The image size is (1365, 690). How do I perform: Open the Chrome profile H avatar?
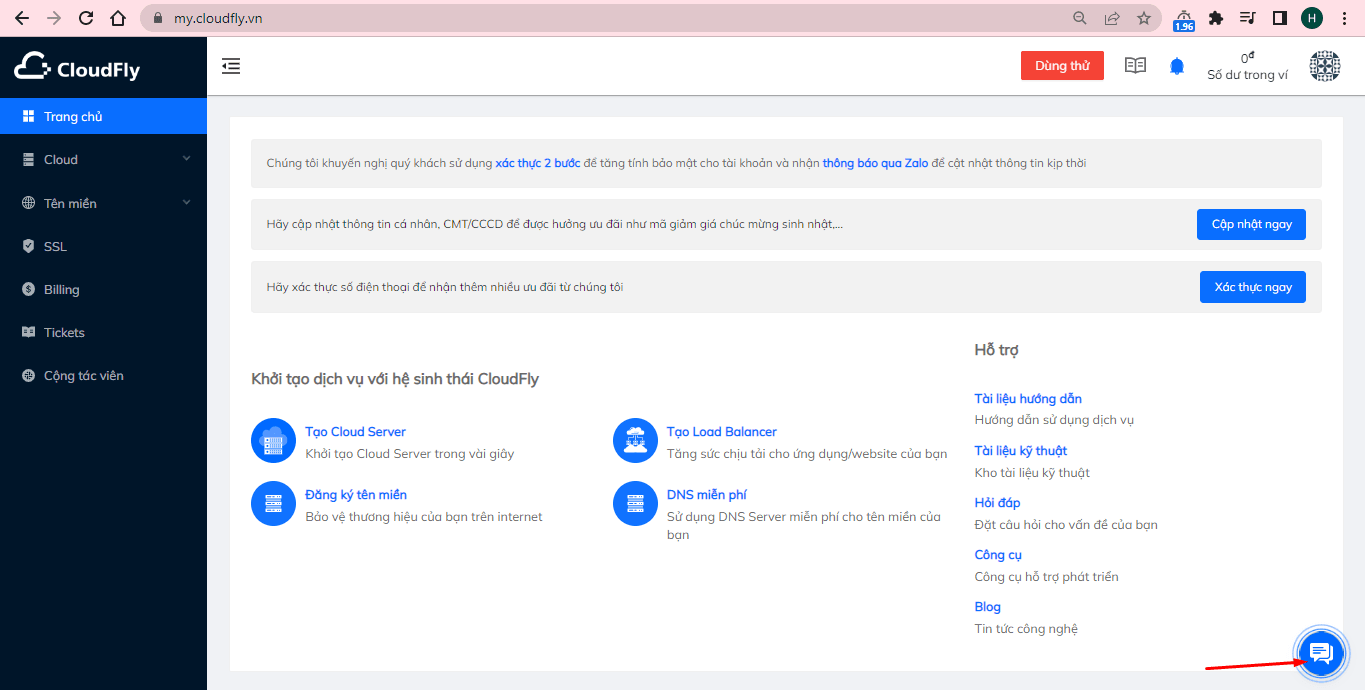pos(1312,18)
